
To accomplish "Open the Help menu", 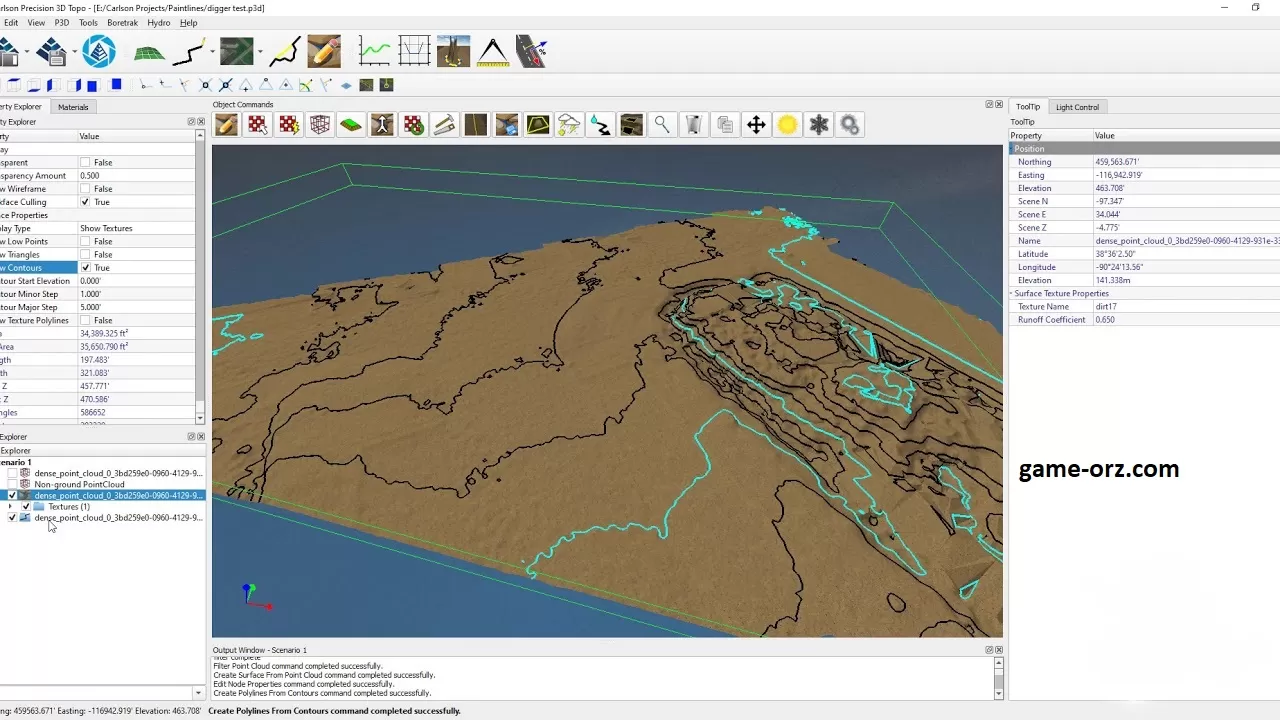I will tap(188, 22).
